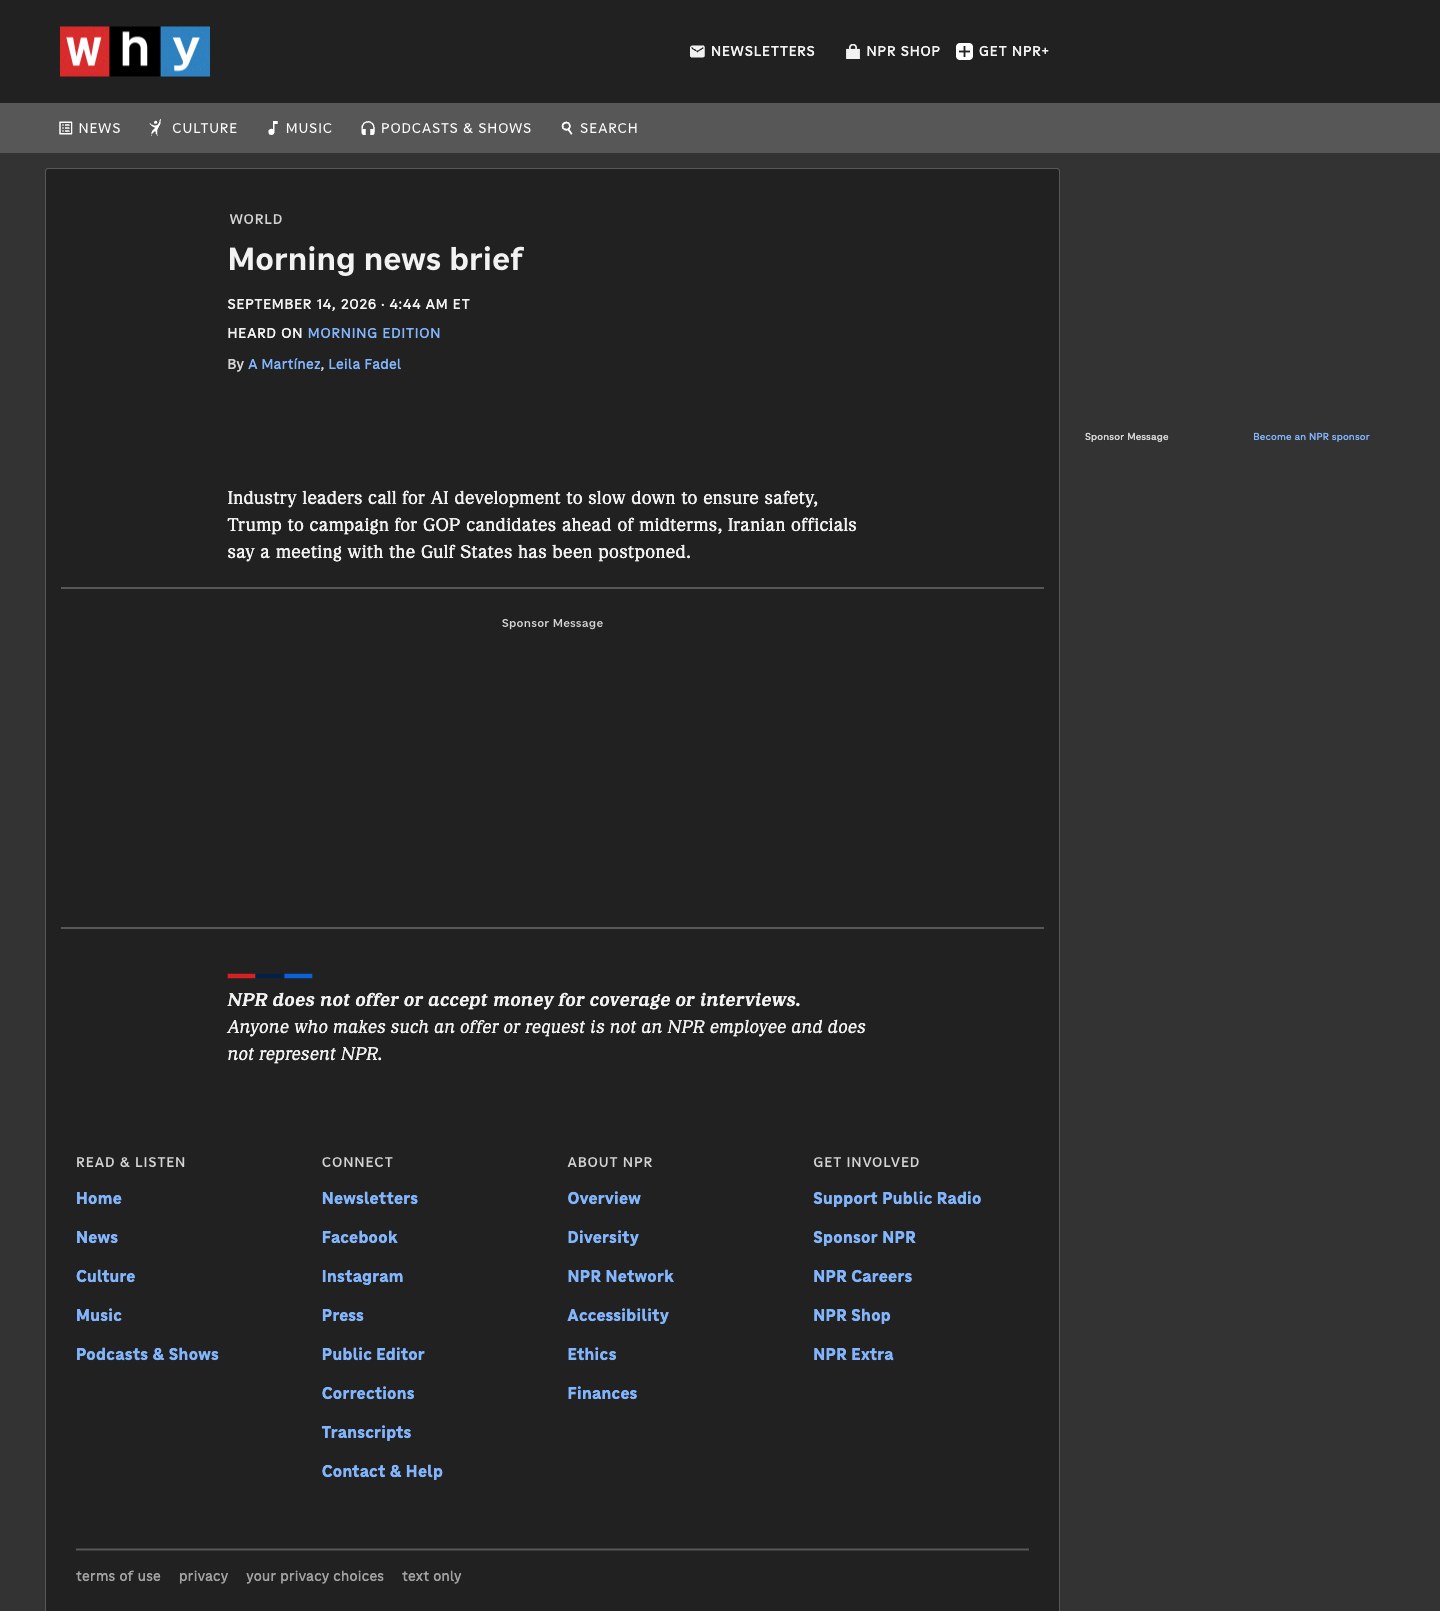Click the music note icon
1440x1611 pixels.
[x=272, y=128]
